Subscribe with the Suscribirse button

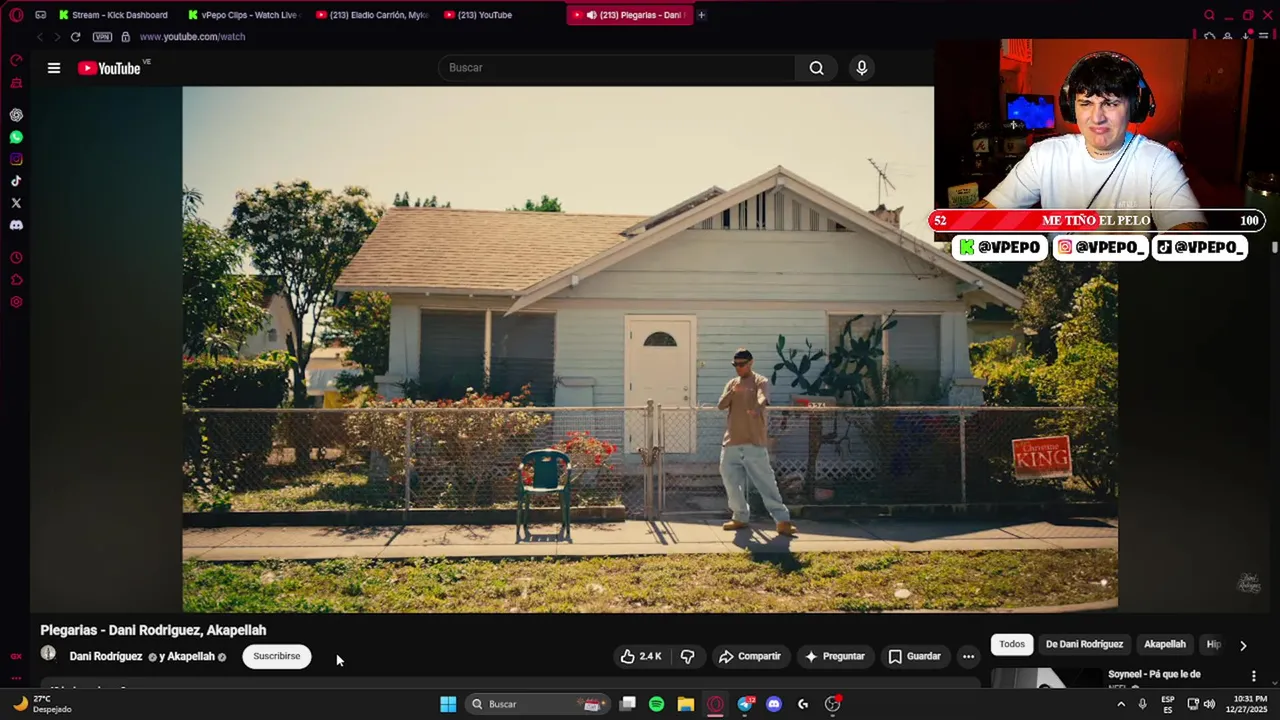[x=277, y=656]
